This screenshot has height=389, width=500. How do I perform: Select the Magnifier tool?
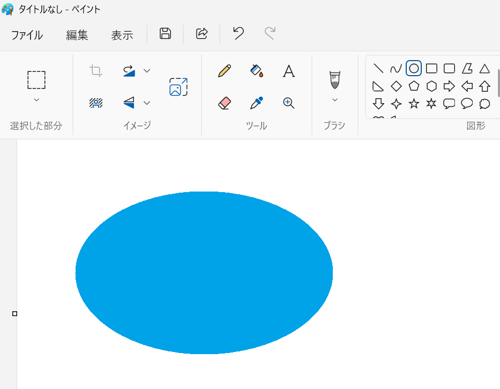click(x=289, y=103)
